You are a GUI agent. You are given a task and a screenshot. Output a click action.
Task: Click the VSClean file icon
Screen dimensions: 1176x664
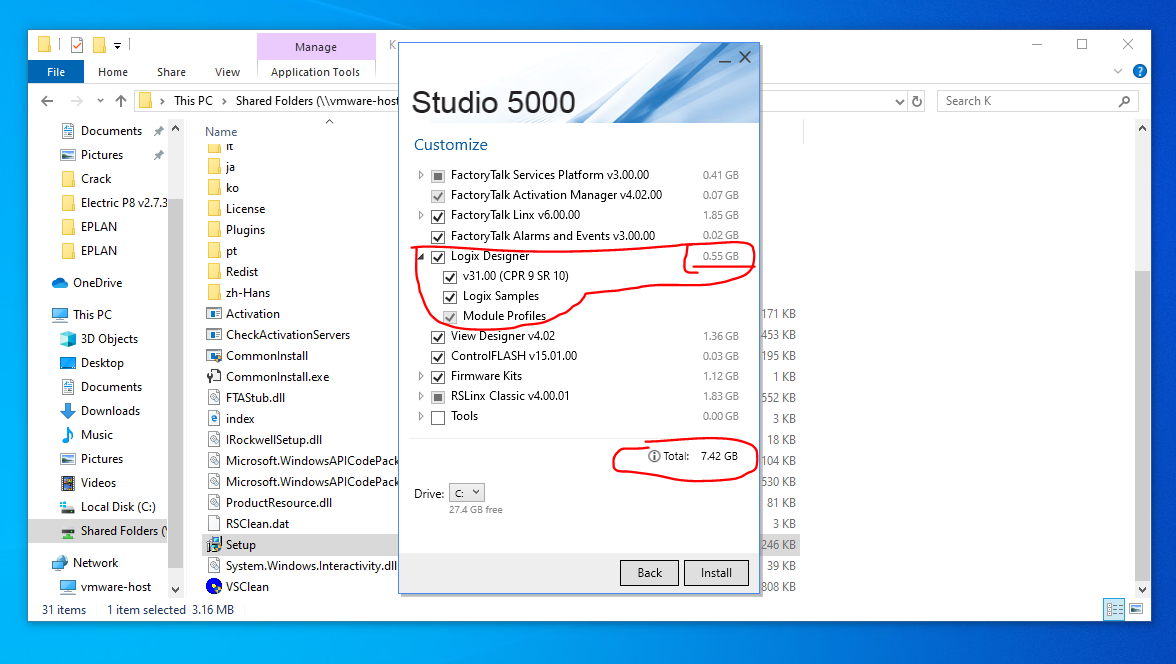pos(214,586)
